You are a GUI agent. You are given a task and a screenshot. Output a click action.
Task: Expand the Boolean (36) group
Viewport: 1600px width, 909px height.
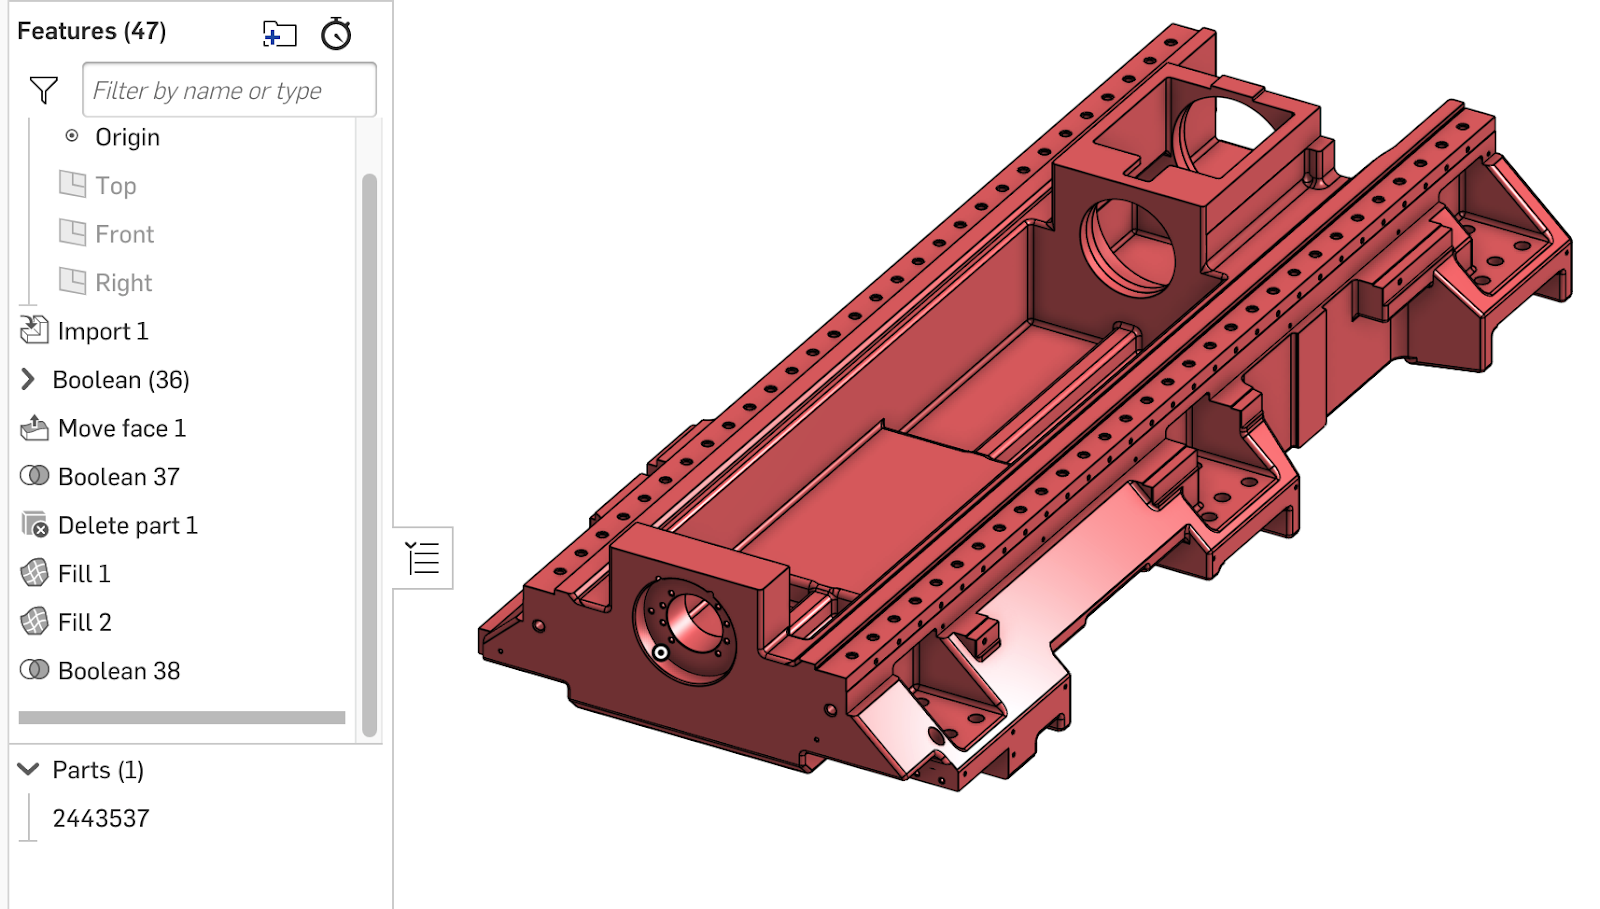pyautogui.click(x=28, y=379)
